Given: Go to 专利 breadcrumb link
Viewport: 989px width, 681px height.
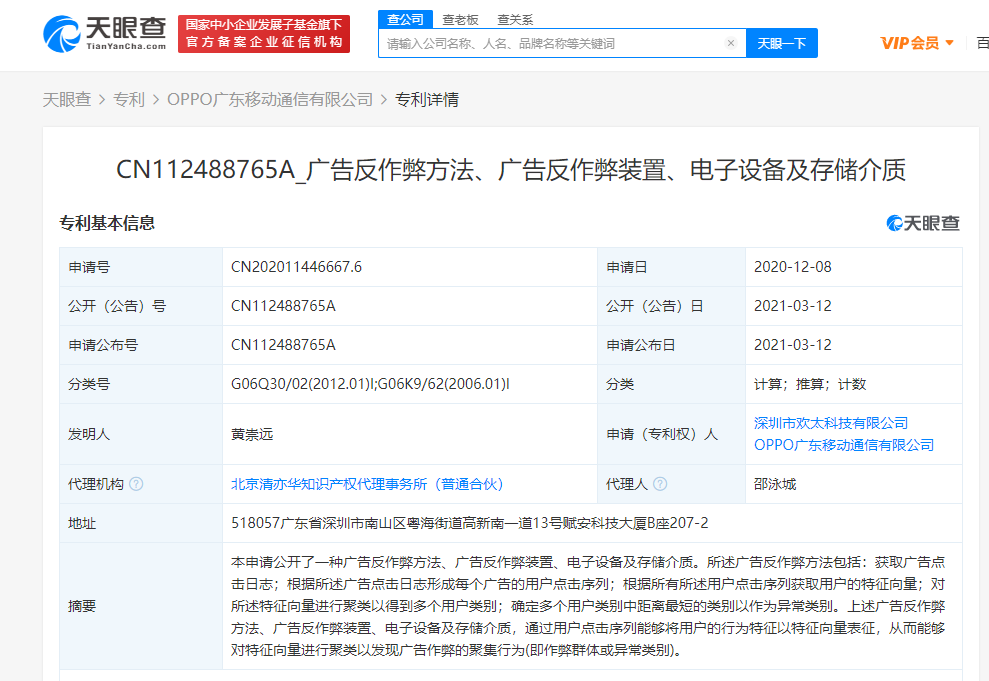Looking at the screenshot, I should click(129, 100).
